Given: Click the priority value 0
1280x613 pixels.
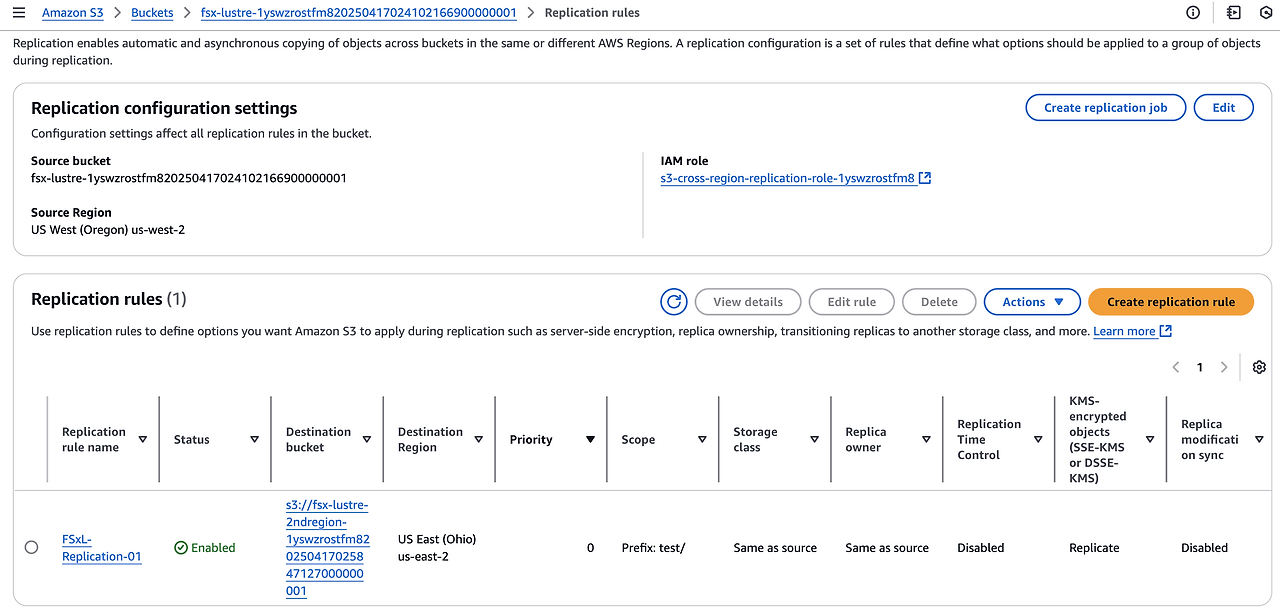Looking at the screenshot, I should pos(590,548).
